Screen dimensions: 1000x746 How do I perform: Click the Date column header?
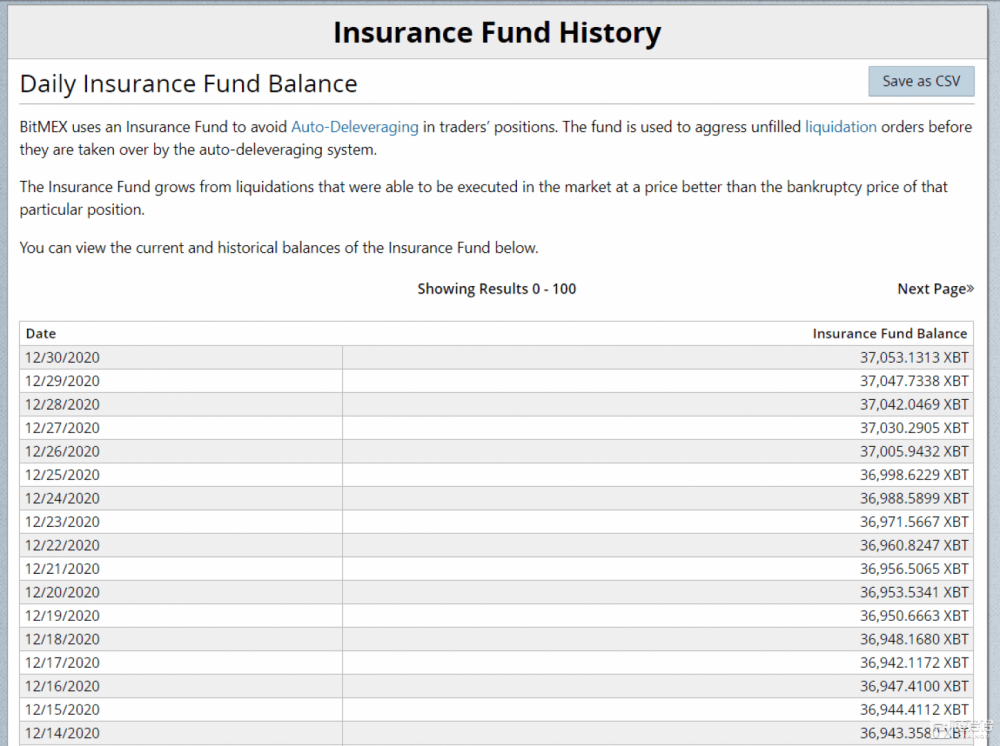tap(41, 334)
